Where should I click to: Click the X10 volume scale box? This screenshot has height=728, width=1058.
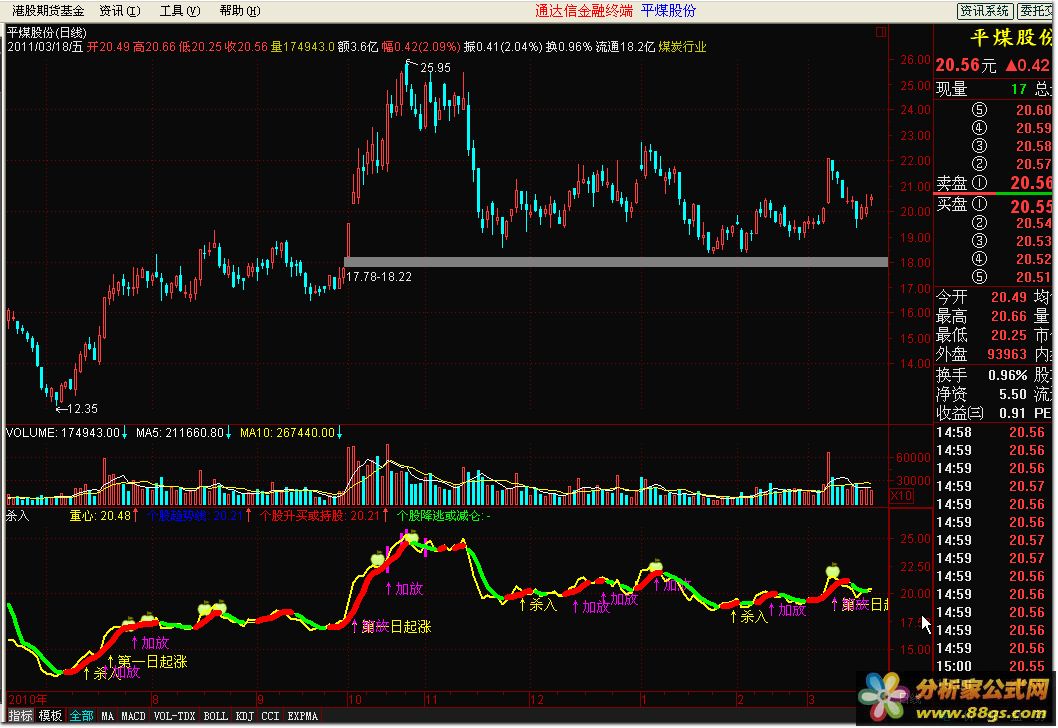click(901, 496)
